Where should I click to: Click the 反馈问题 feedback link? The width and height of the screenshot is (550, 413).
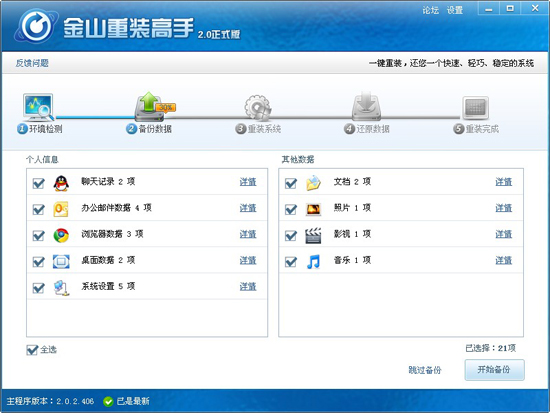(x=32, y=63)
